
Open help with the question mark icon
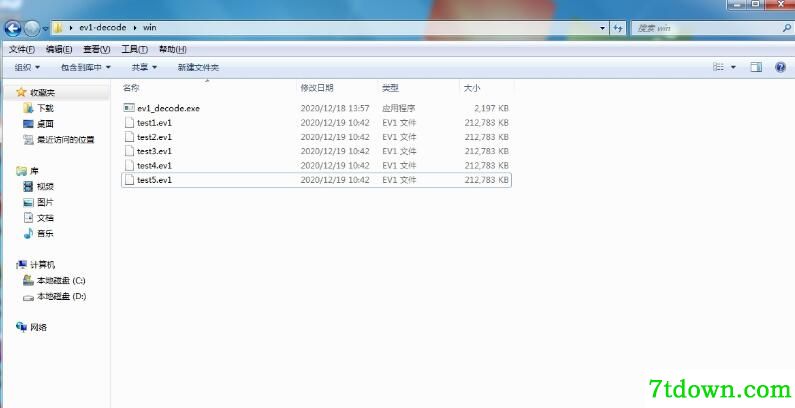[780, 67]
